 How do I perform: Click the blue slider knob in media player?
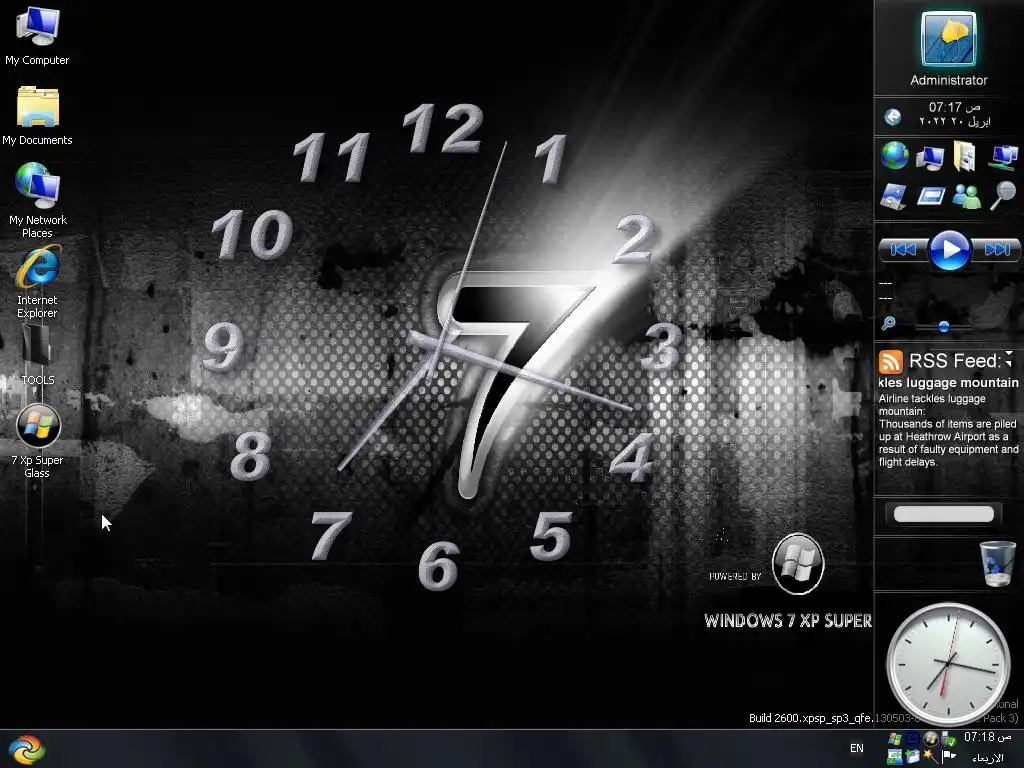(x=944, y=326)
